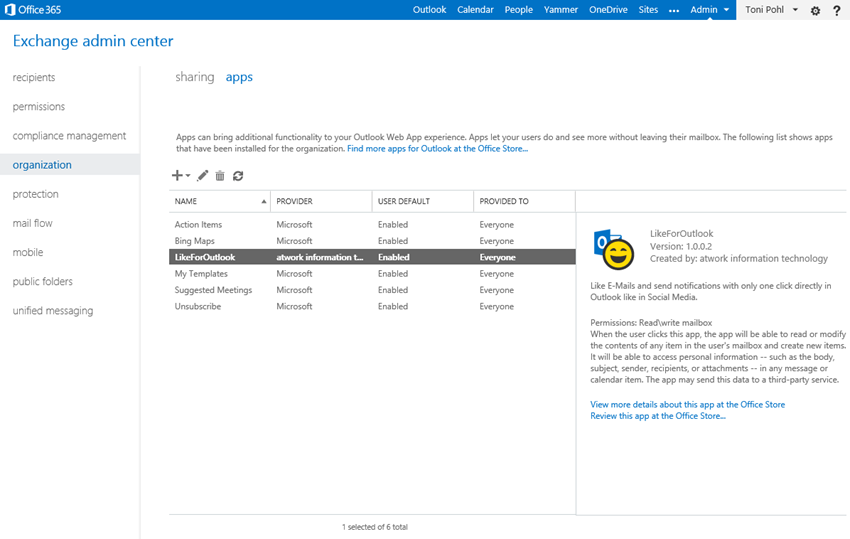850x539 pixels.
Task: Expand the more navigation ellipsis
Action: (x=674, y=10)
